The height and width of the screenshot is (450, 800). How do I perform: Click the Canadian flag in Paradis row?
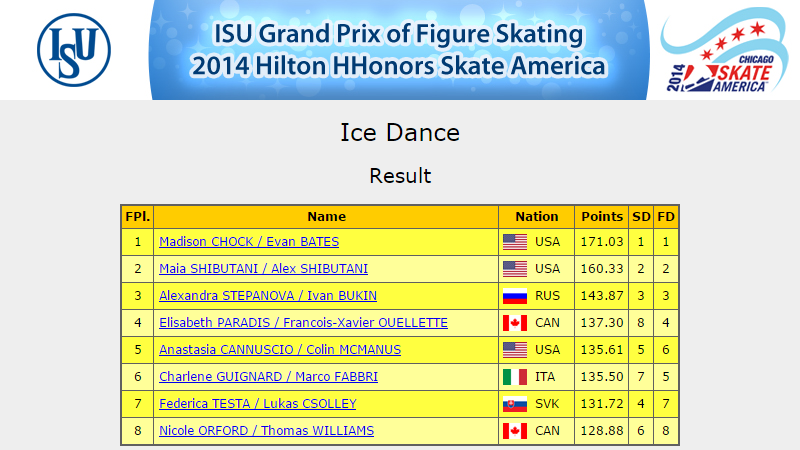[515, 323]
